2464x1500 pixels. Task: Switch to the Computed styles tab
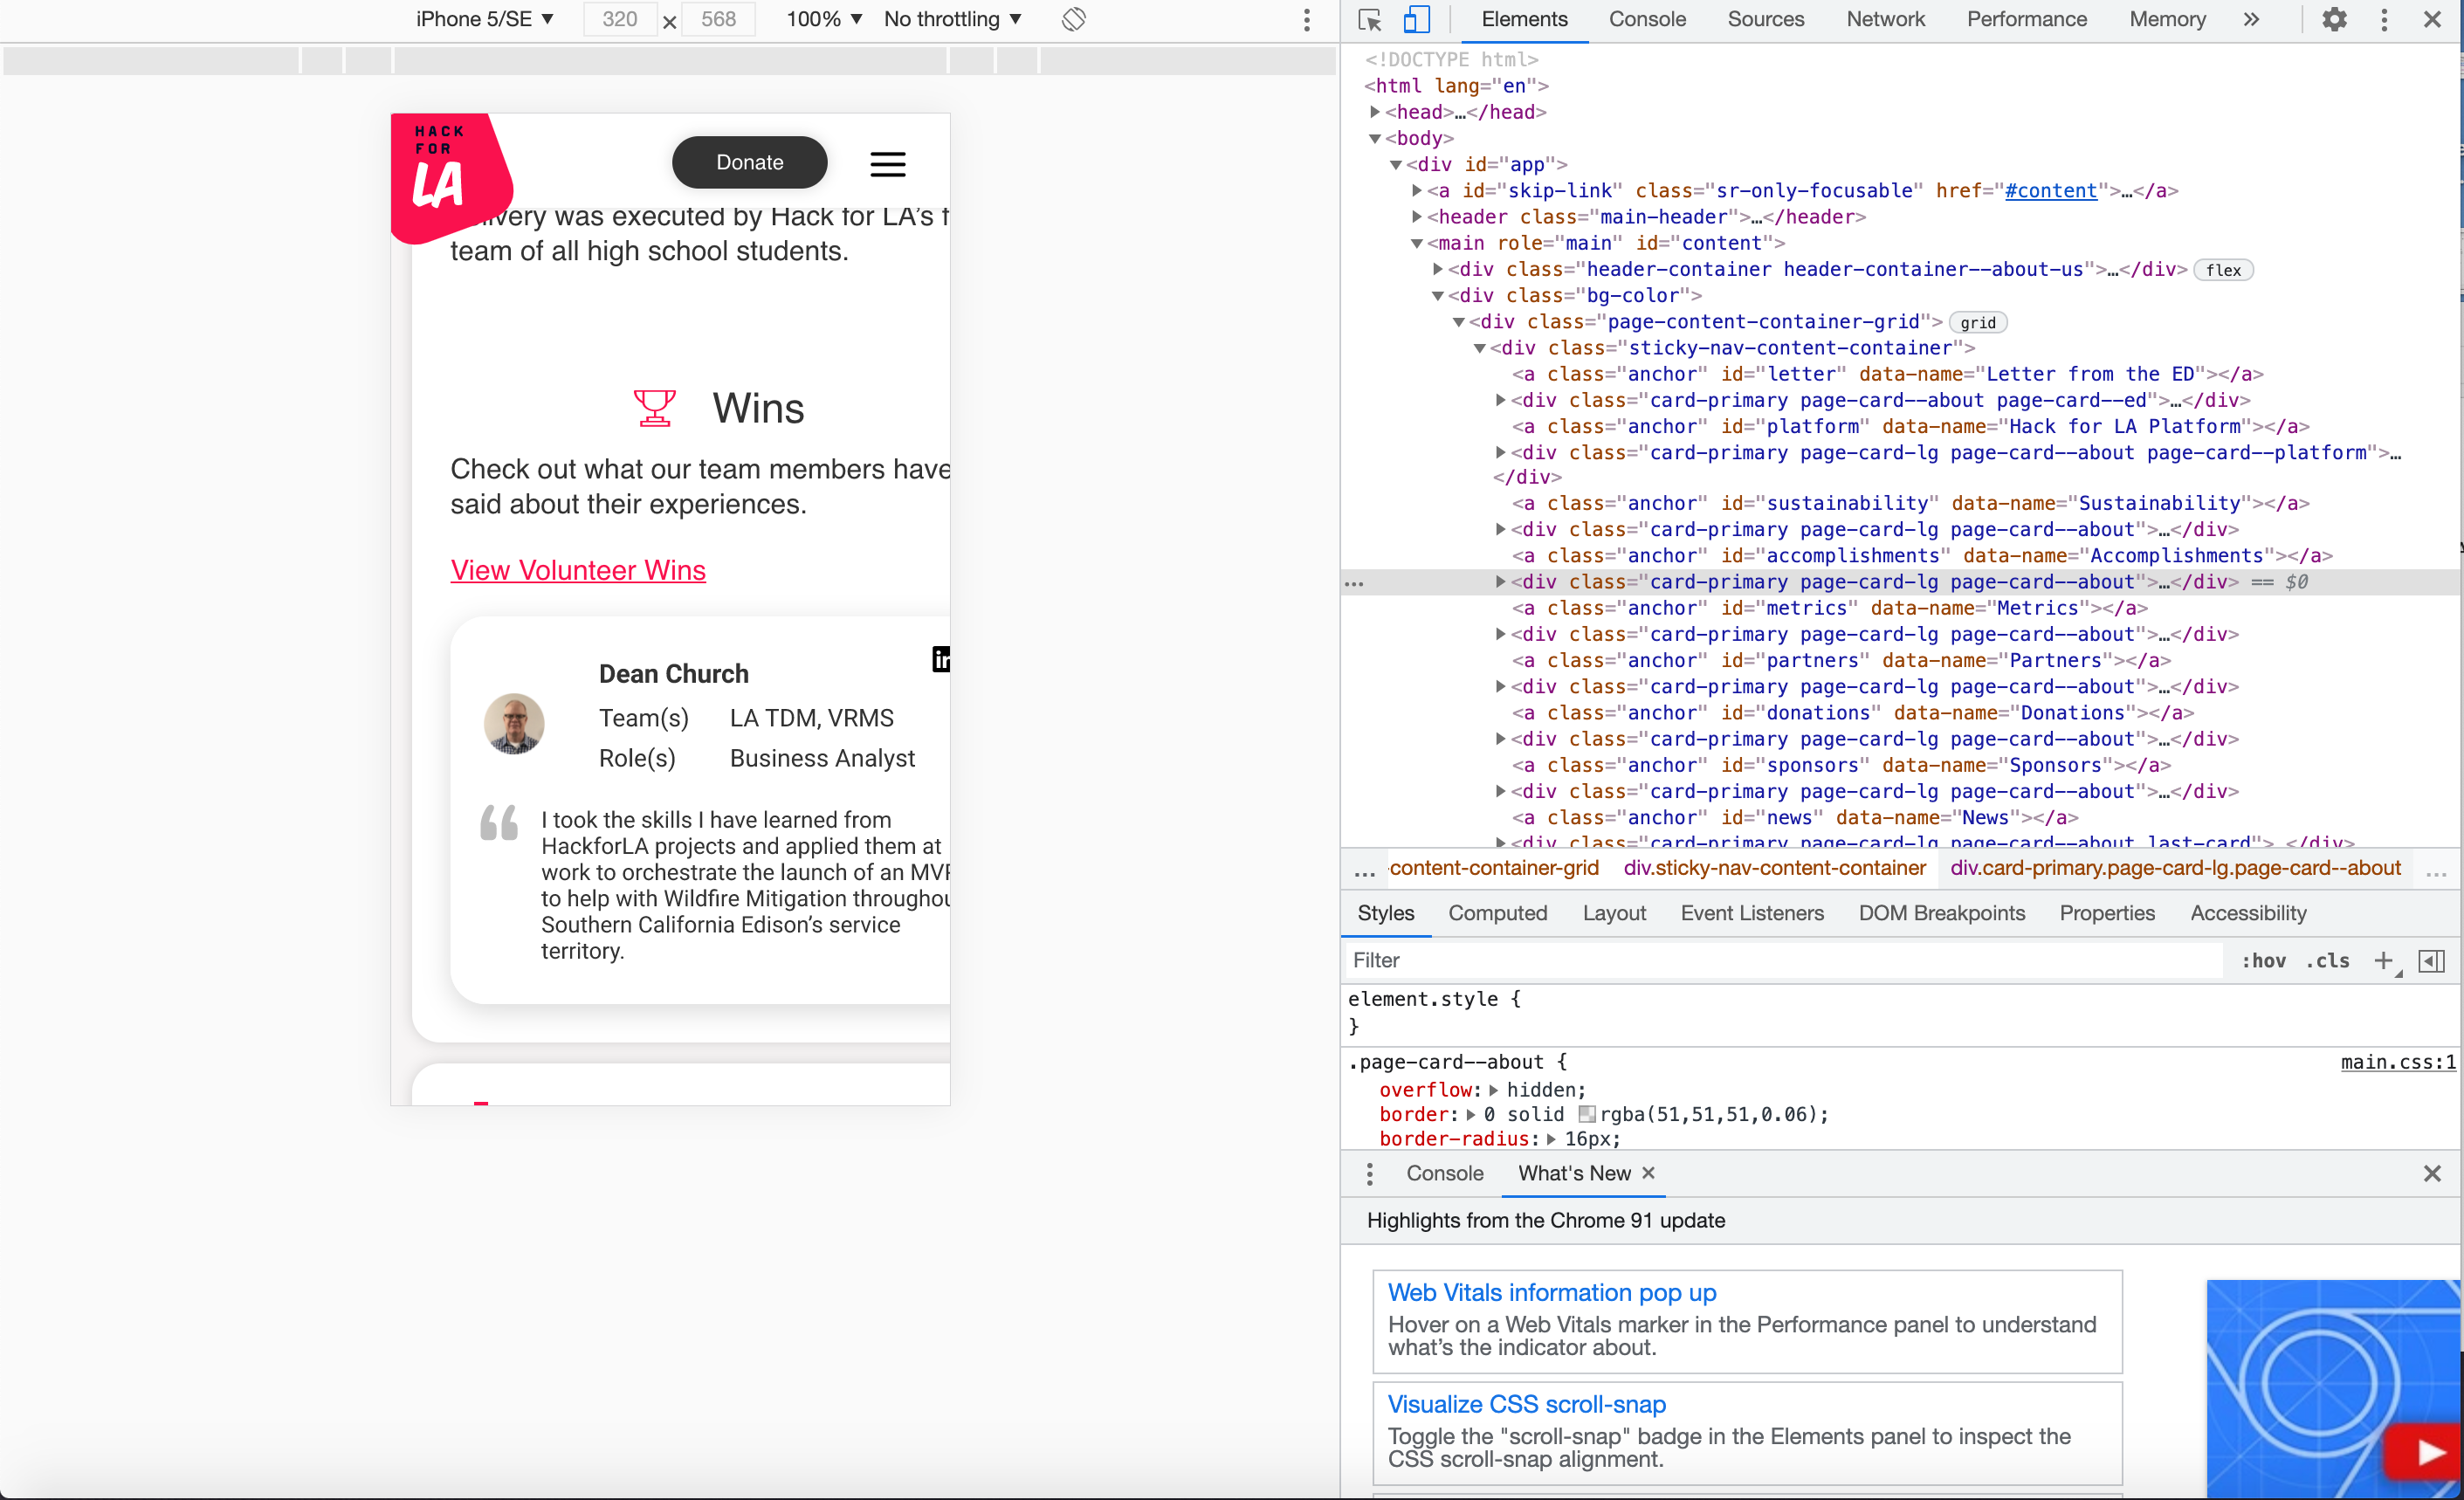click(1497, 913)
